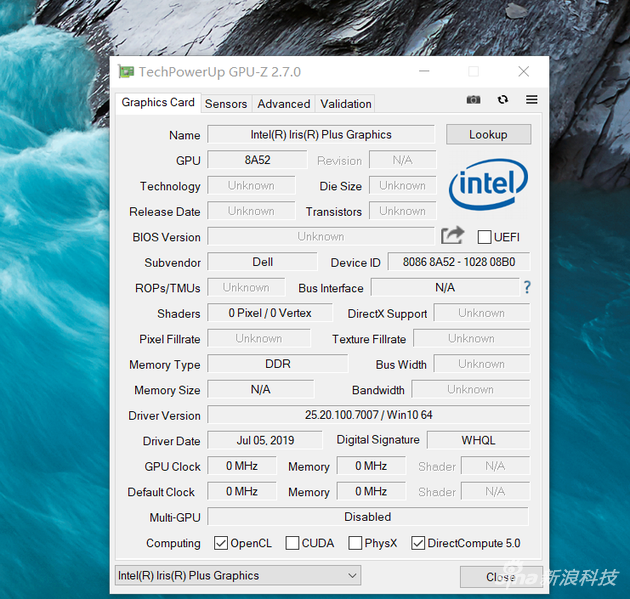This screenshot has width=630, height=599.
Task: Switch to the Sensors tab
Action: (226, 104)
